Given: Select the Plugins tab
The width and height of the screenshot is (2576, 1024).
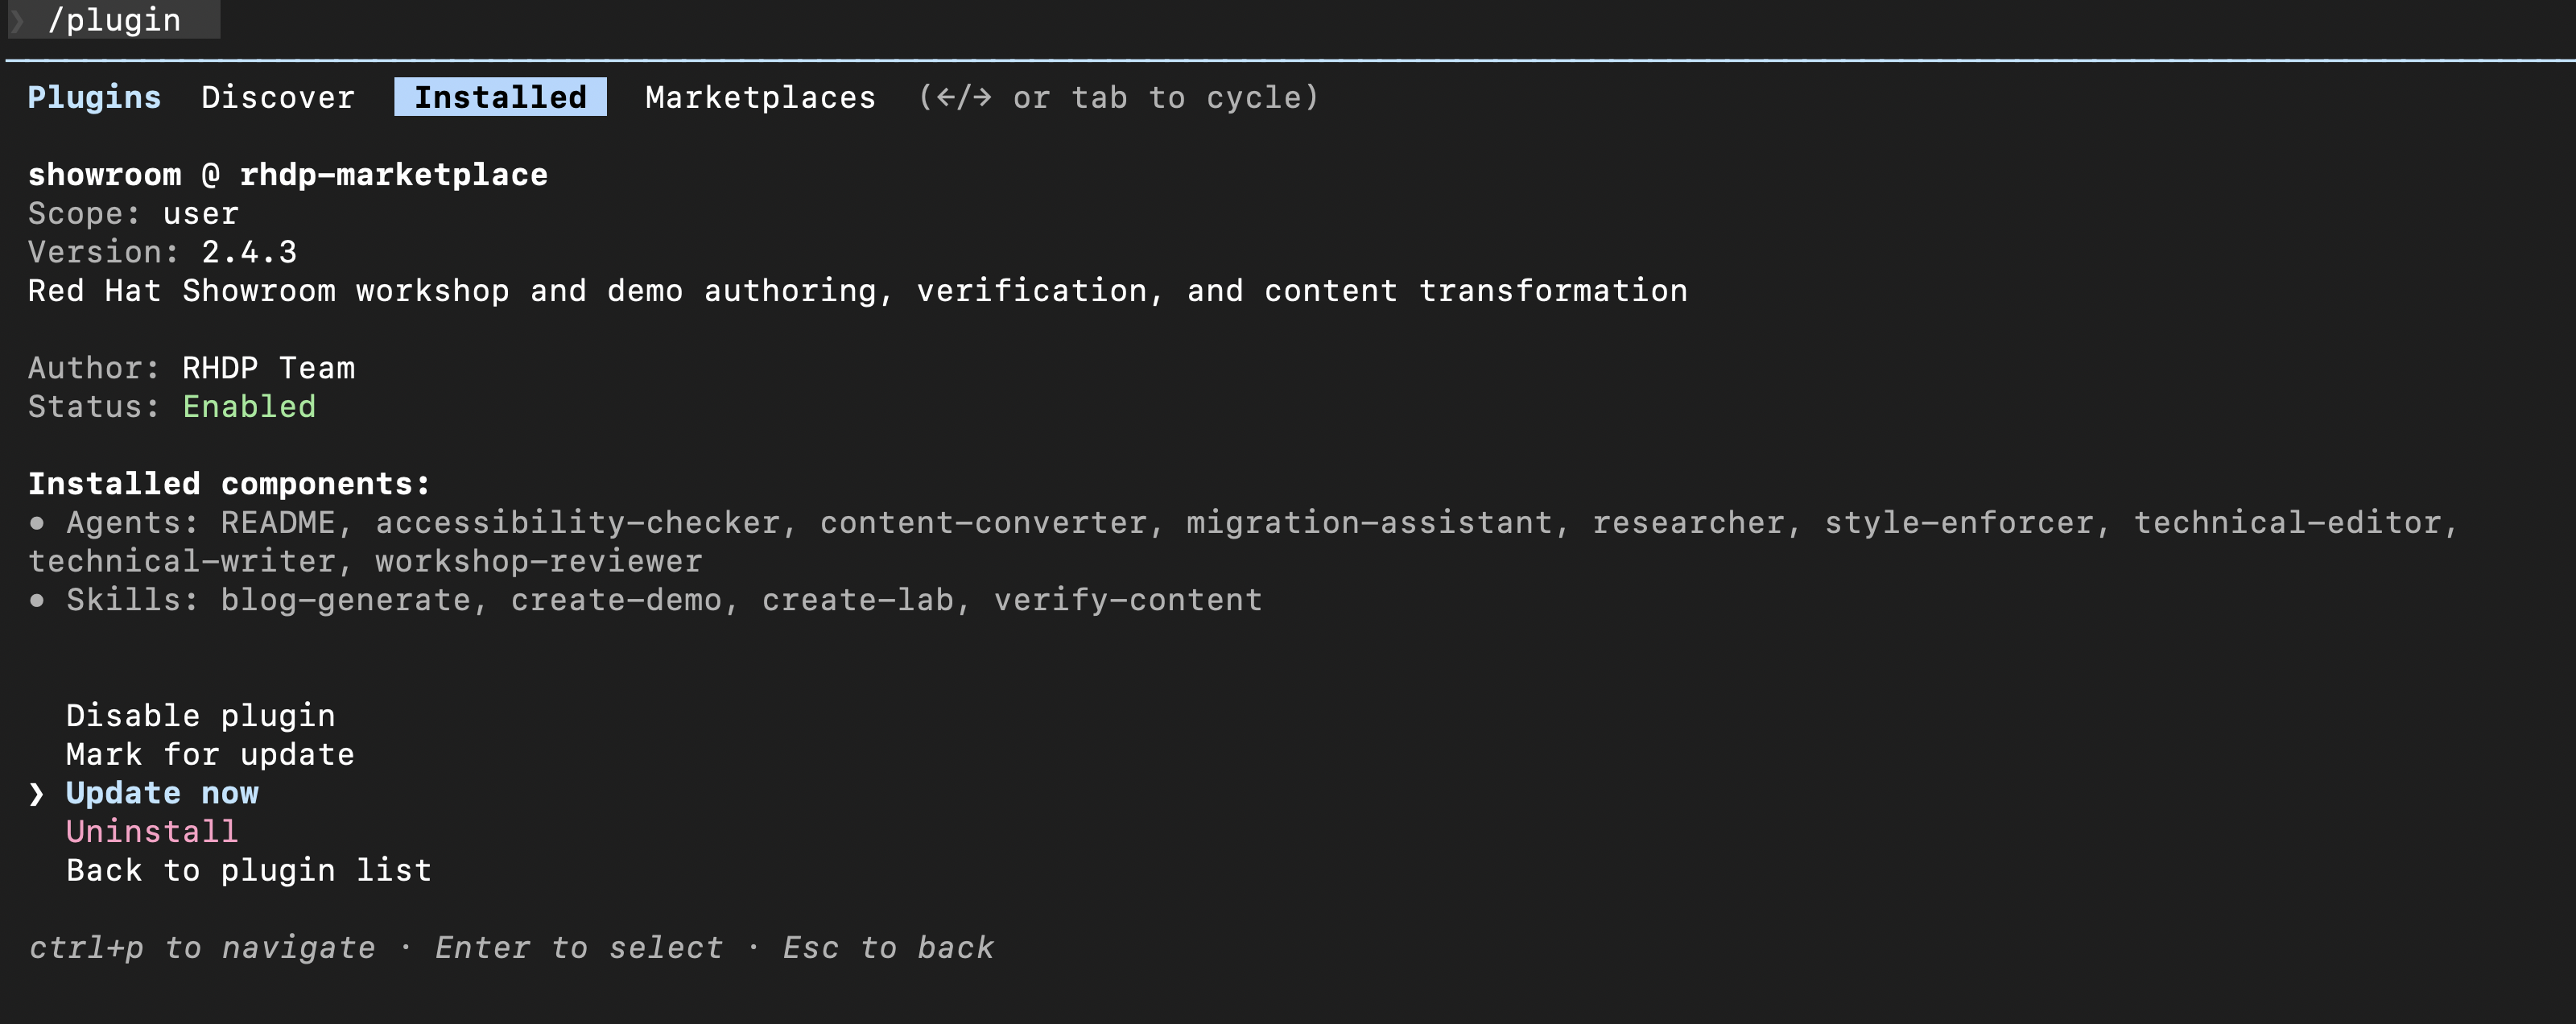Looking at the screenshot, I should coord(94,97).
